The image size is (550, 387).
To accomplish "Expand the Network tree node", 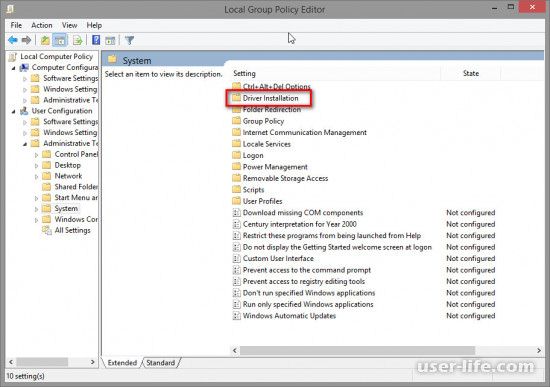I will [36, 176].
